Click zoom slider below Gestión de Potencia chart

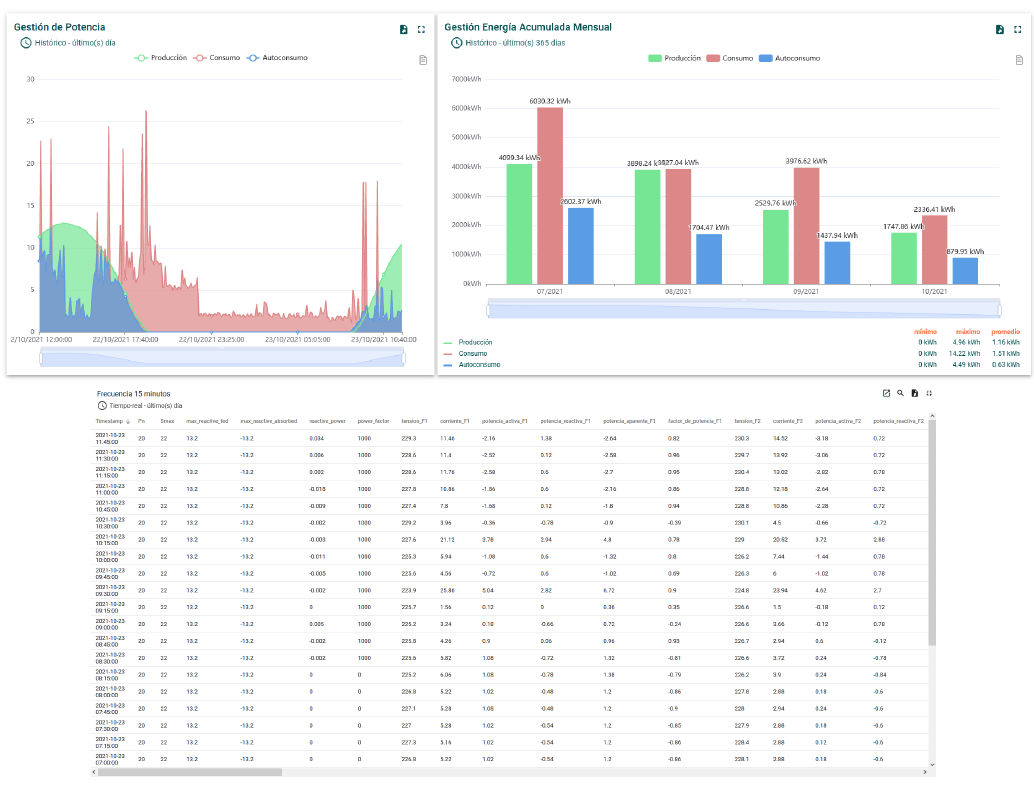[221, 357]
